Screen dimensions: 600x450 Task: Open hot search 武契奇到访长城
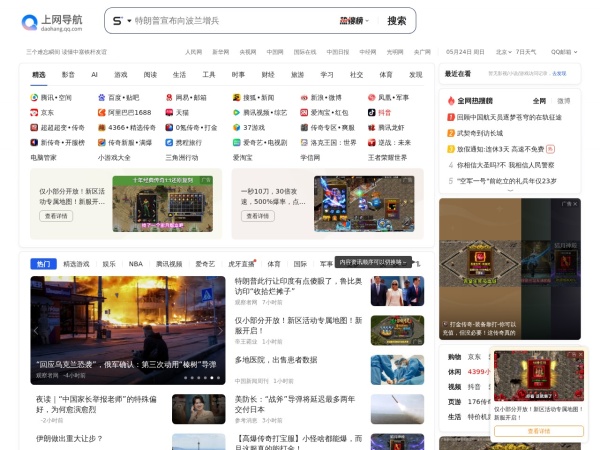[x=479, y=133]
